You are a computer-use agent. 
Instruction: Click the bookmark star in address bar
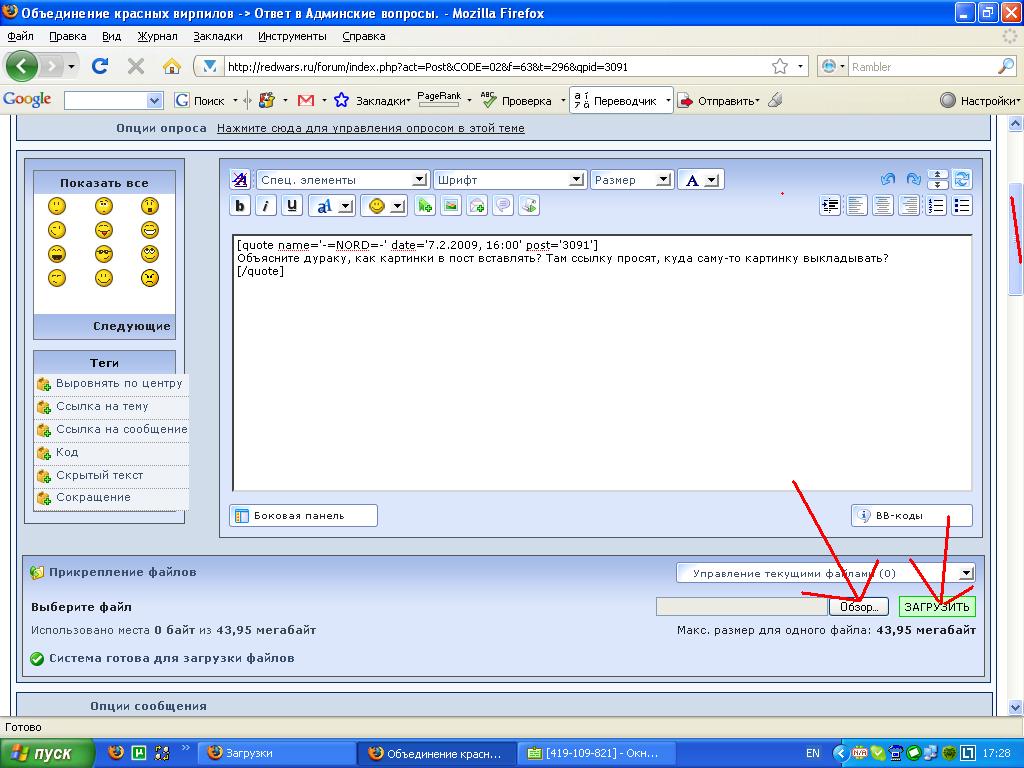pyautogui.click(x=780, y=66)
